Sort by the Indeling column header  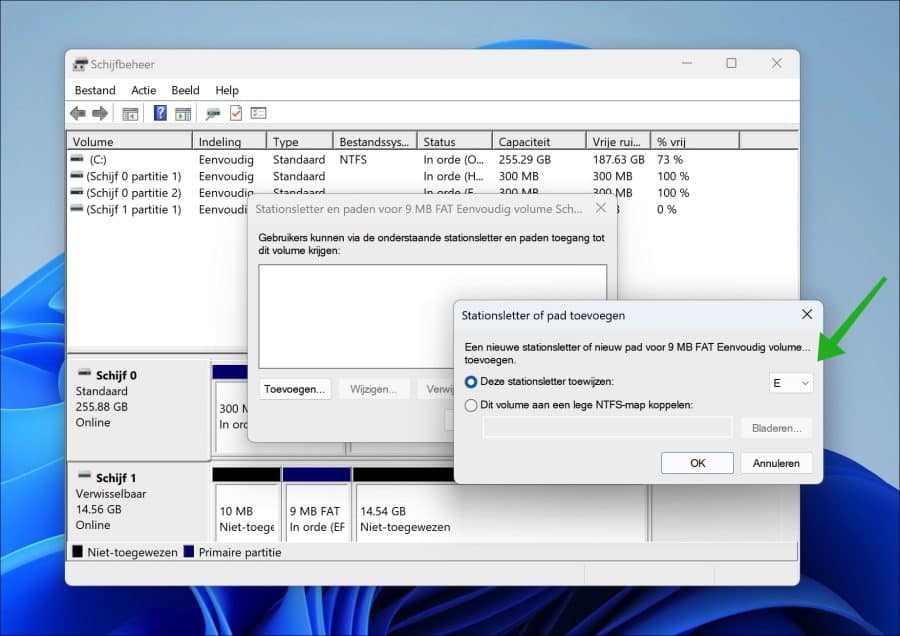pos(229,141)
